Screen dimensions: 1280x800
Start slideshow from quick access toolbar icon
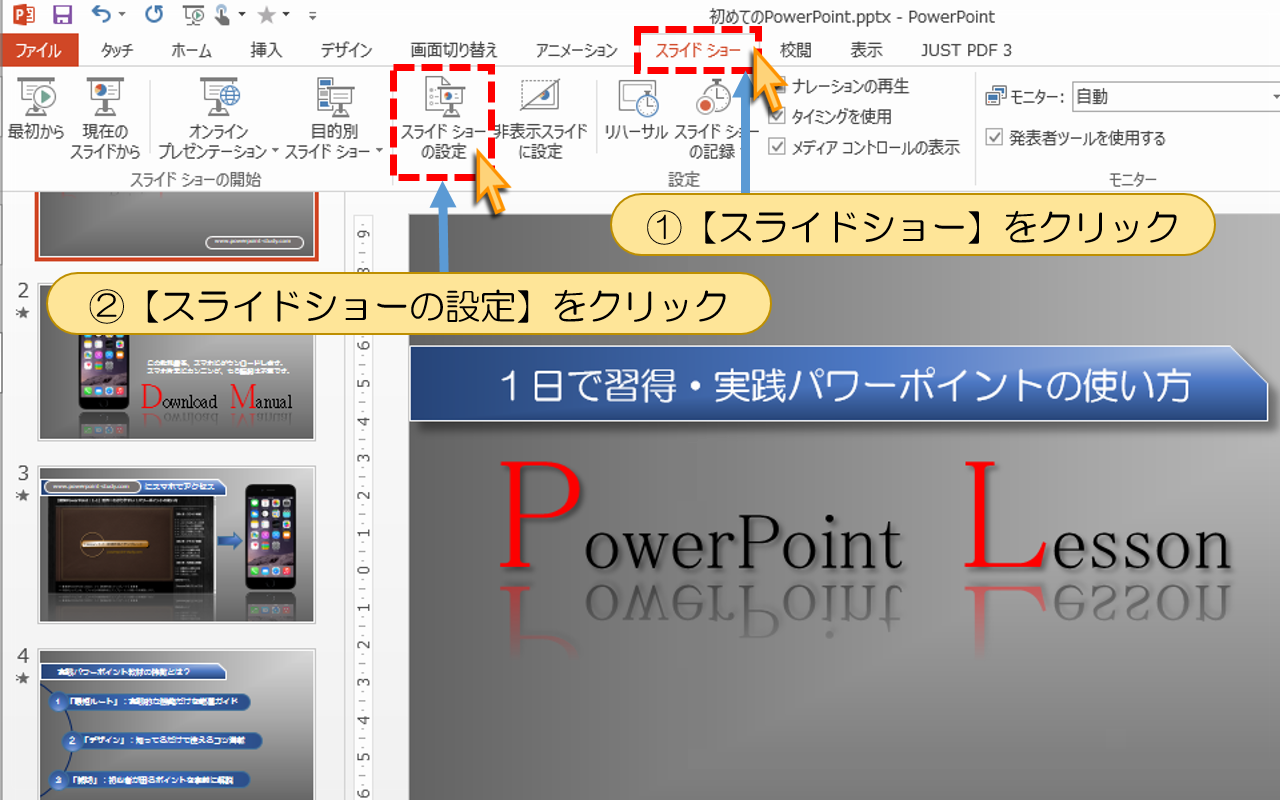[194, 15]
